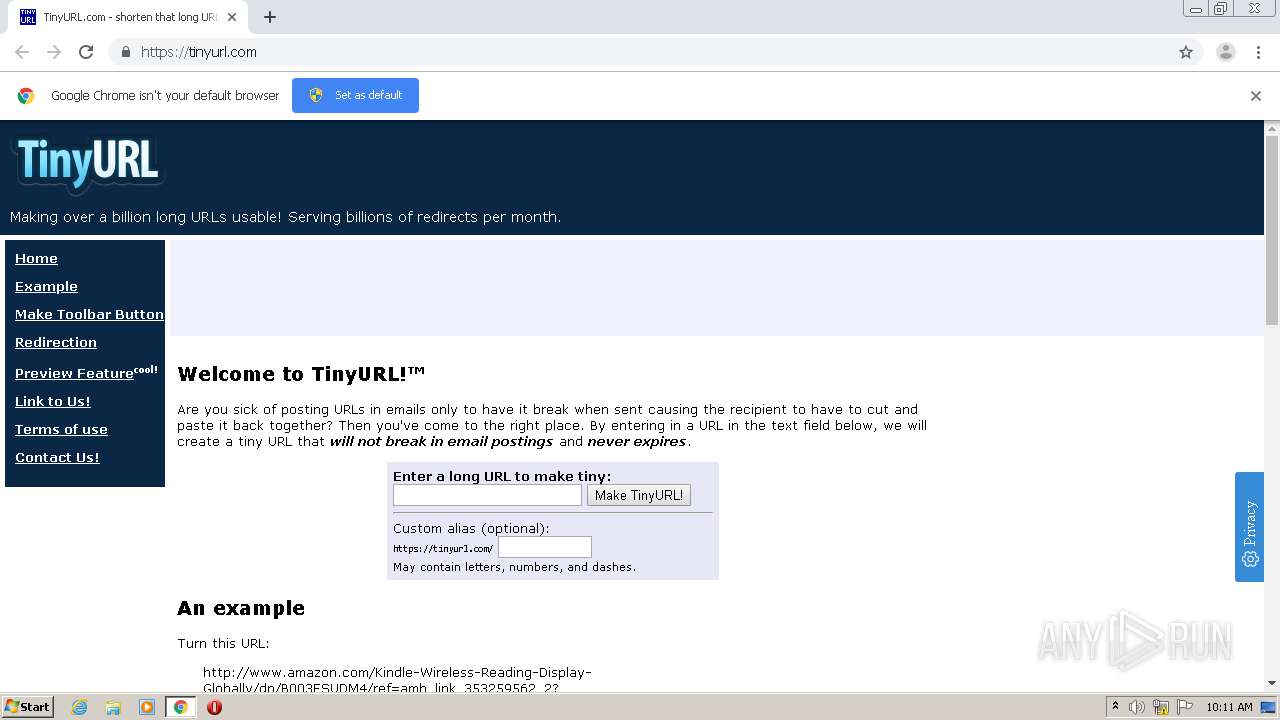Open a new tab with plus icon
Viewport: 1280px width, 720px height.
[x=270, y=17]
